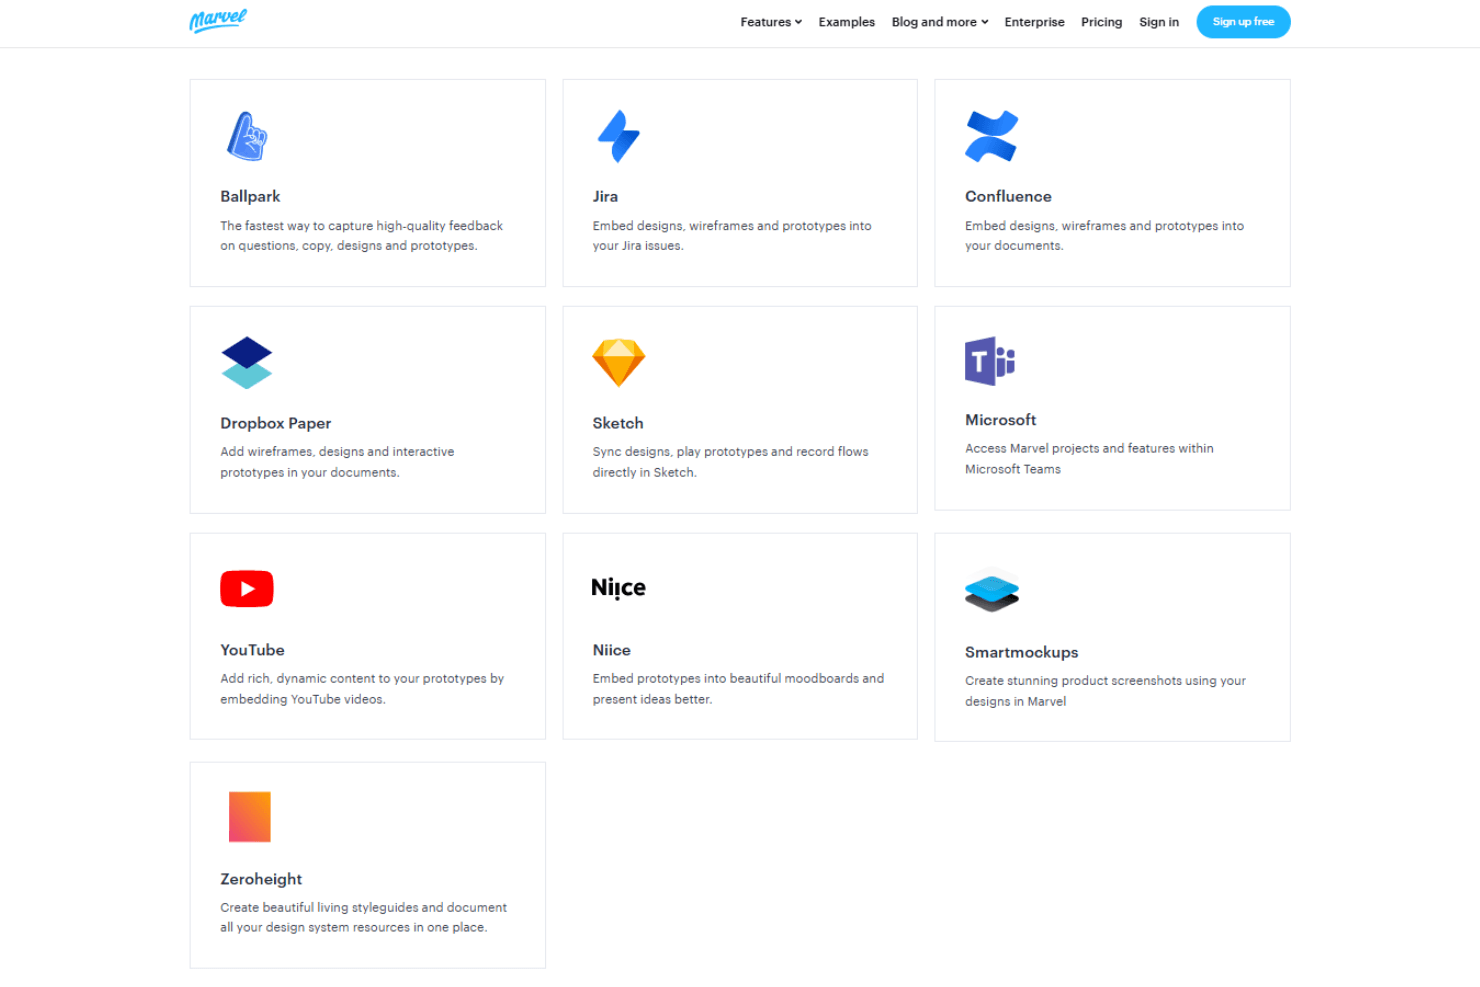Click the Zeroheight orange gradient icon
Screen dimensions: 1480x987
pos(249,816)
